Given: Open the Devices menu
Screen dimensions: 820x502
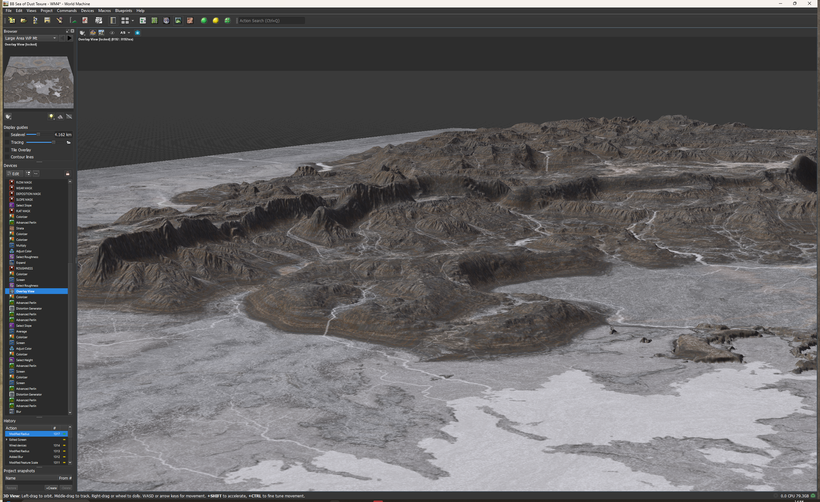Looking at the screenshot, I should tap(88, 11).
